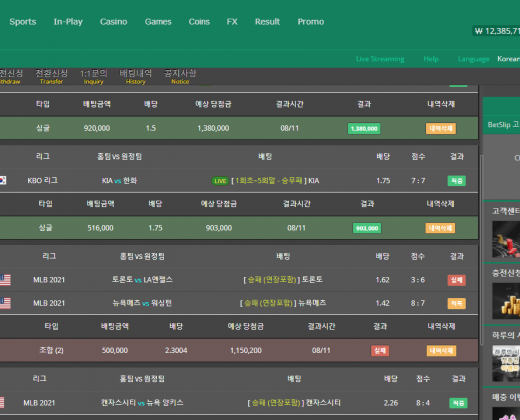Open Coins section
This screenshot has height=420, width=520.
point(199,22)
